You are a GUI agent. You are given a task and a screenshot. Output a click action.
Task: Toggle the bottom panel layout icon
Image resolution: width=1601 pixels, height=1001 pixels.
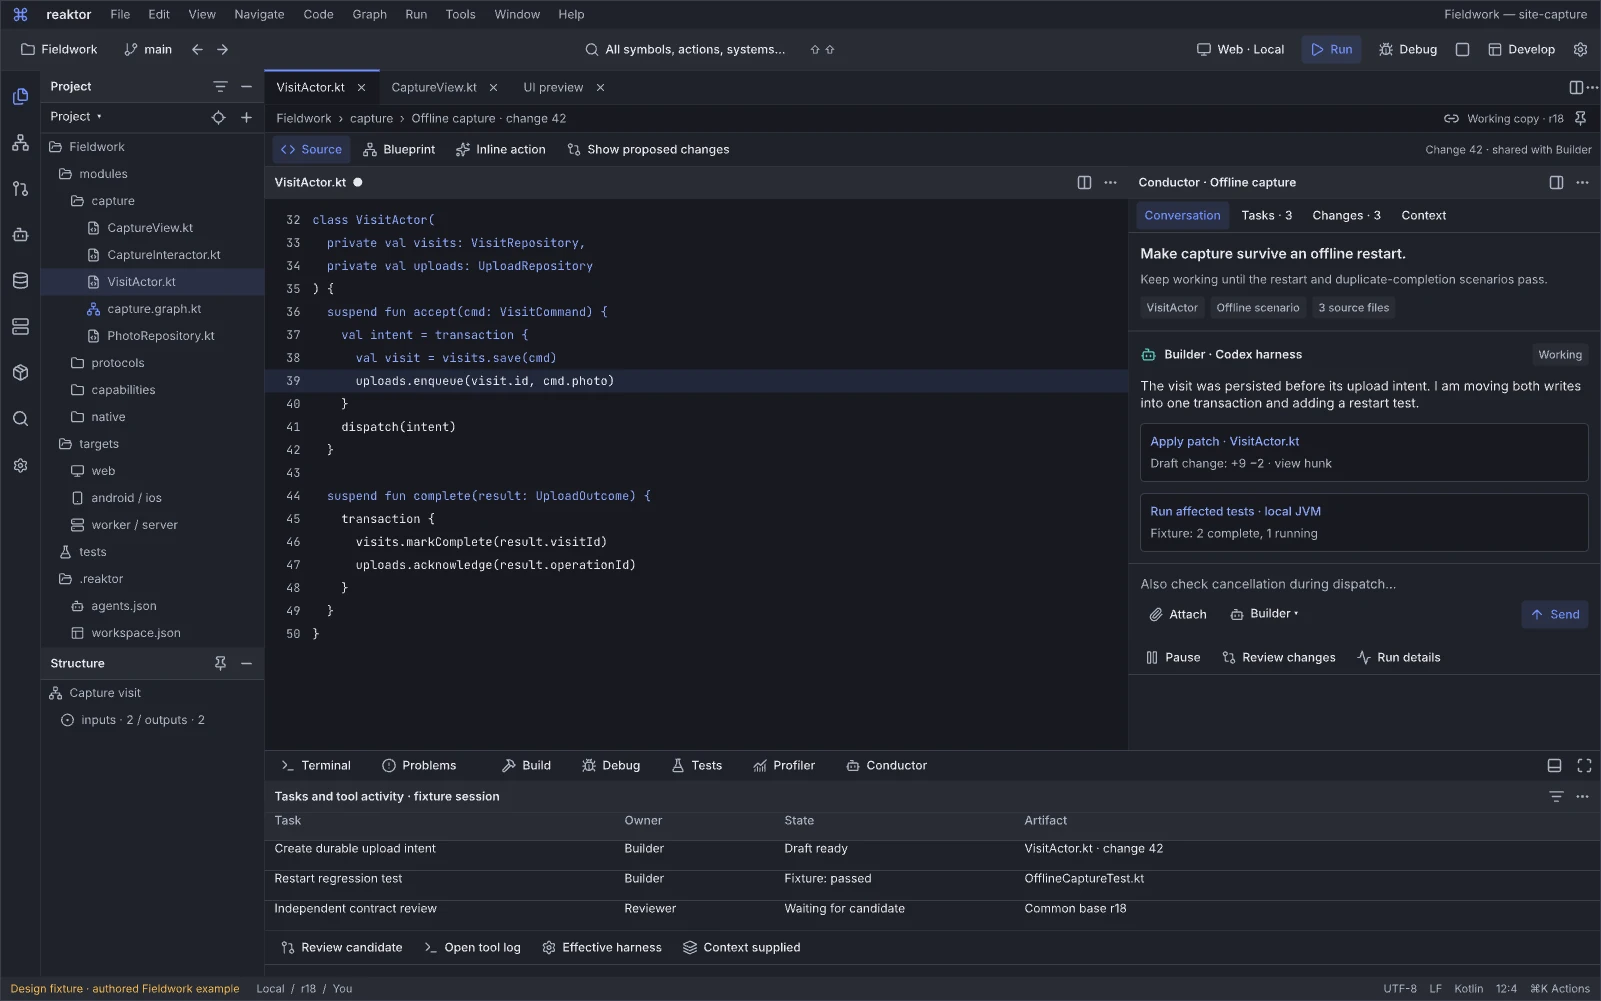tap(1554, 765)
